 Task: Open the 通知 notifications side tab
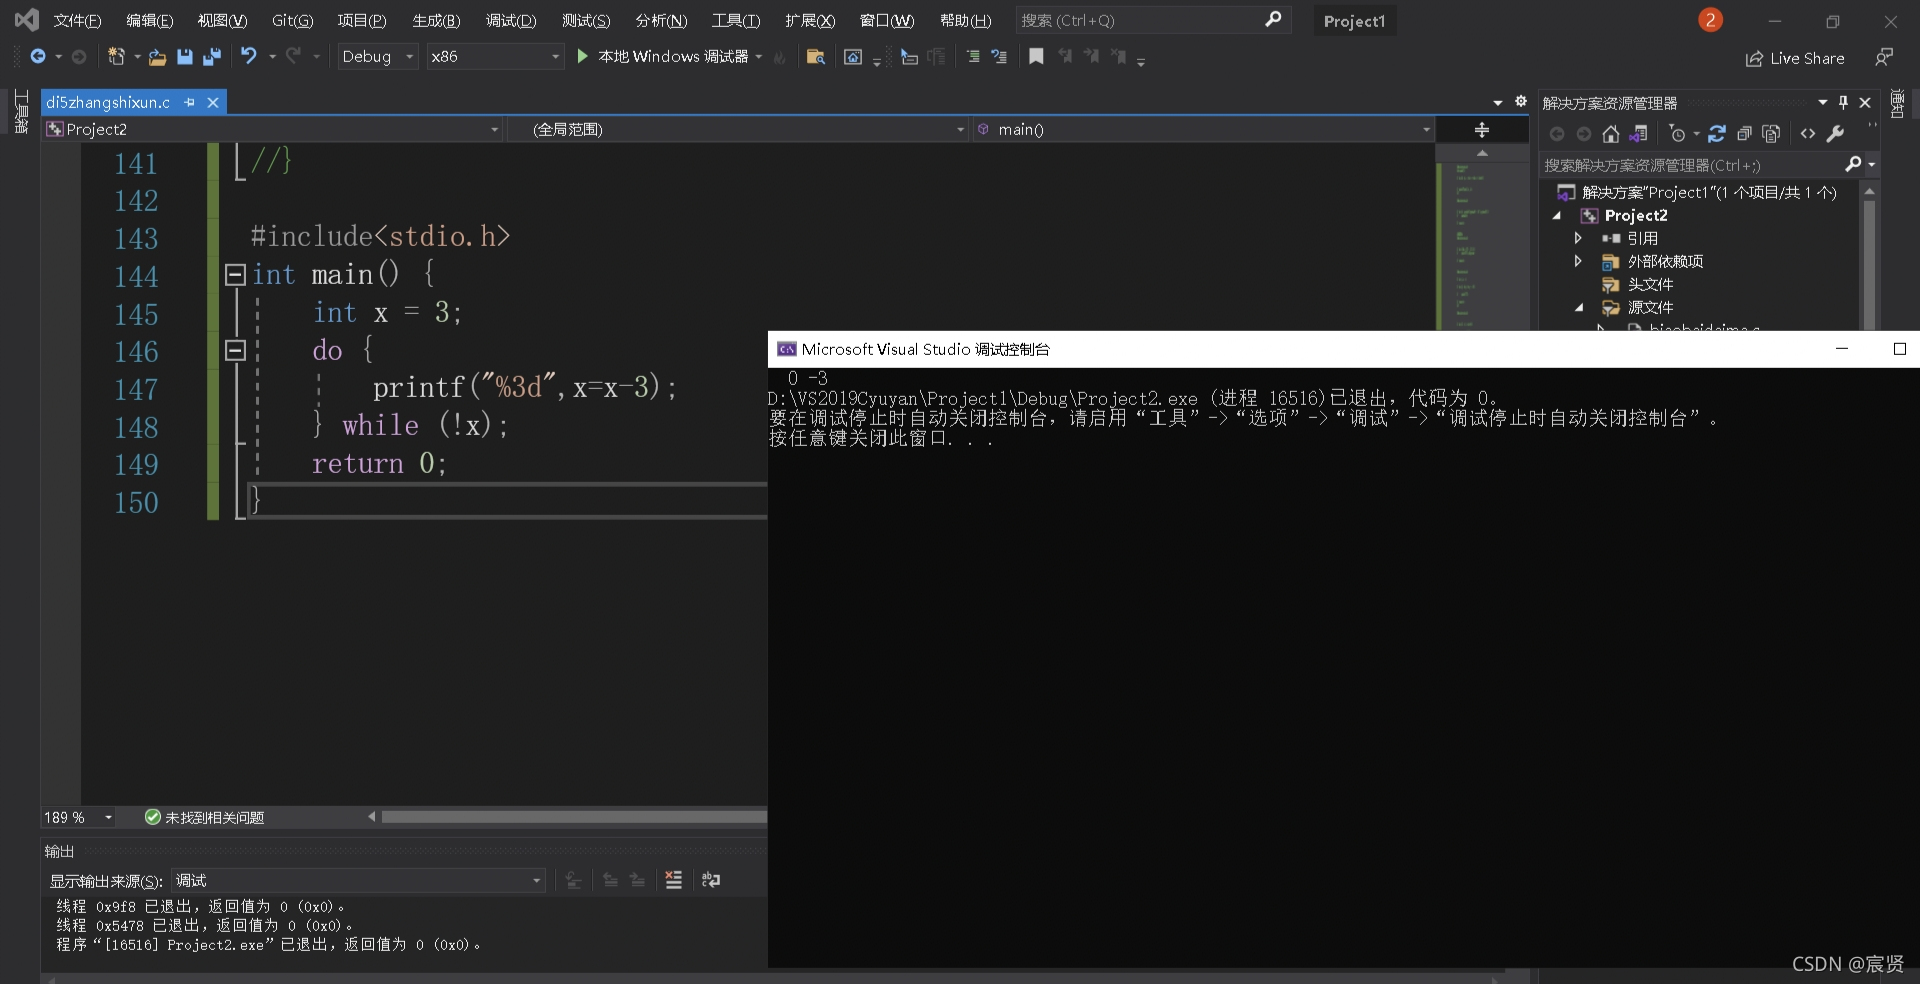pos(1897,104)
